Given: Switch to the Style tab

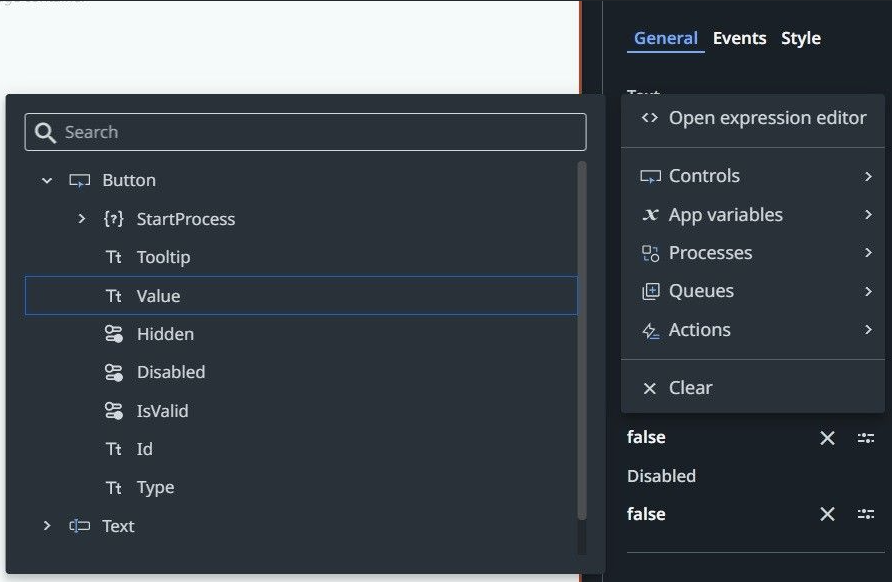Looking at the screenshot, I should 800,38.
